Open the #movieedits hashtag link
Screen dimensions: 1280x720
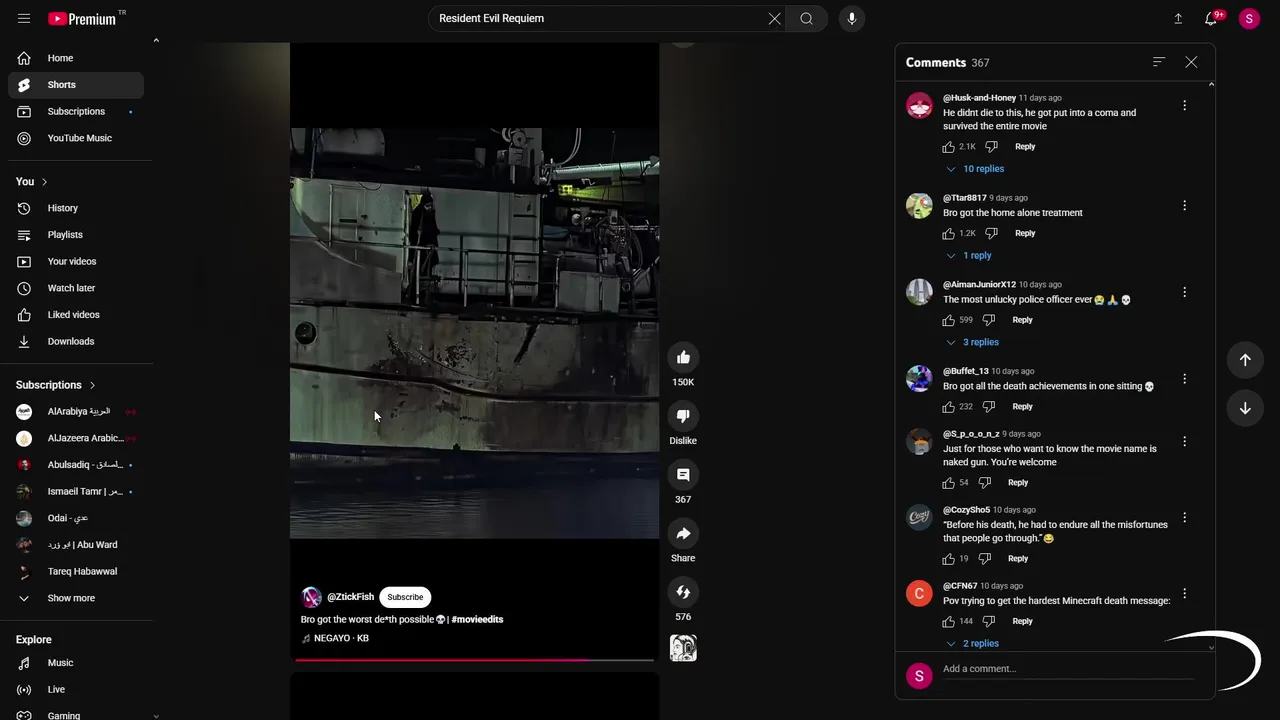[477, 620]
